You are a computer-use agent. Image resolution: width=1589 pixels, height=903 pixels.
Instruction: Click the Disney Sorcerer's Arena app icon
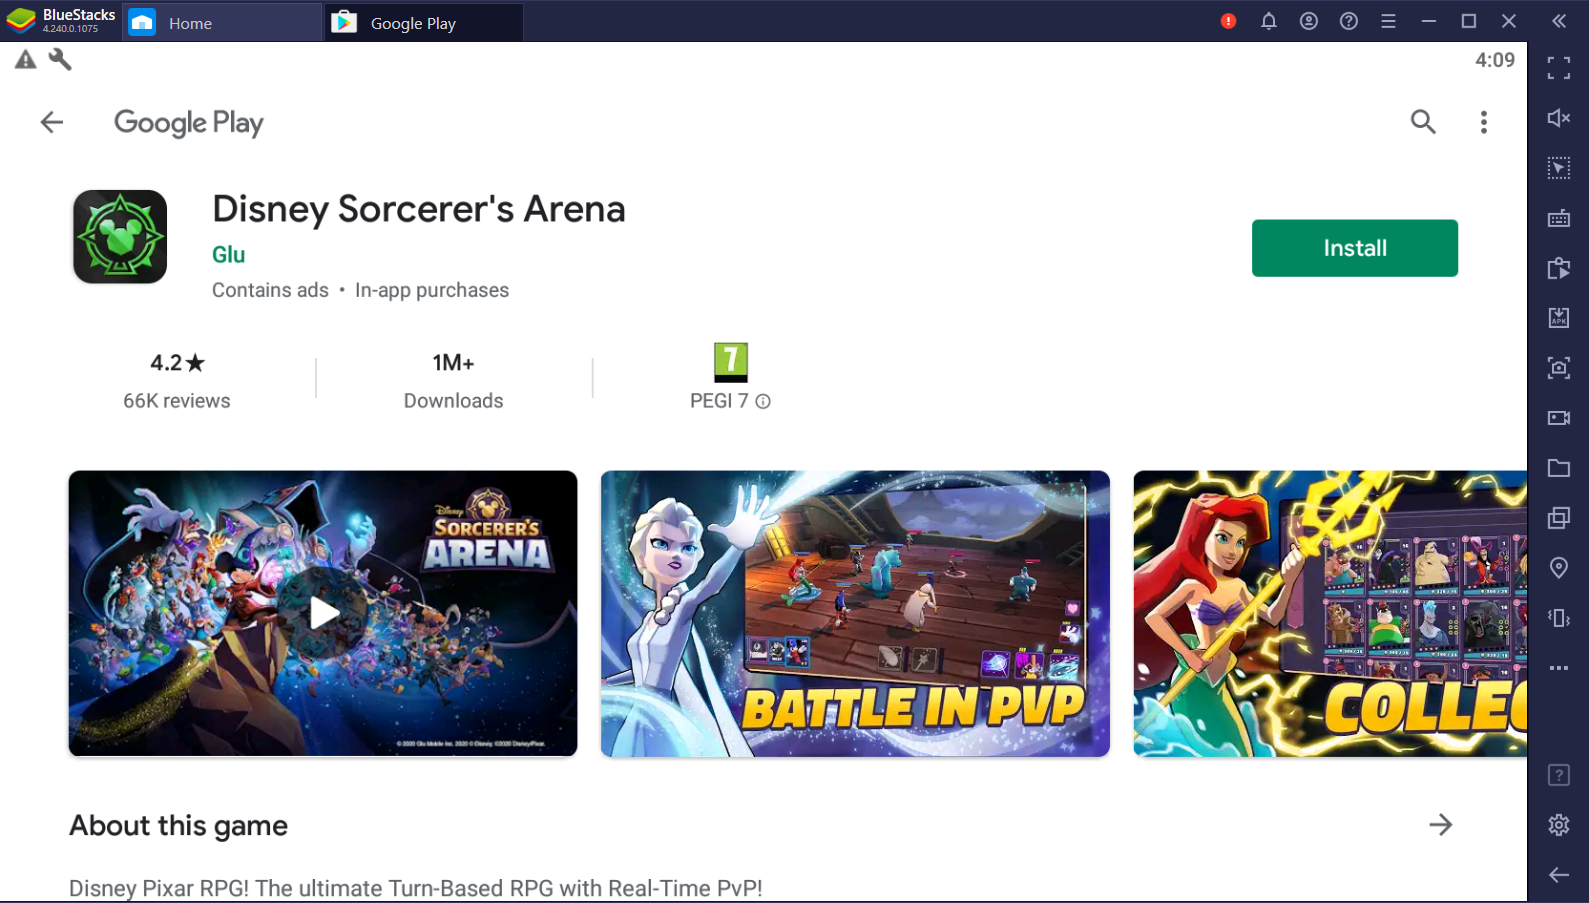click(x=120, y=237)
